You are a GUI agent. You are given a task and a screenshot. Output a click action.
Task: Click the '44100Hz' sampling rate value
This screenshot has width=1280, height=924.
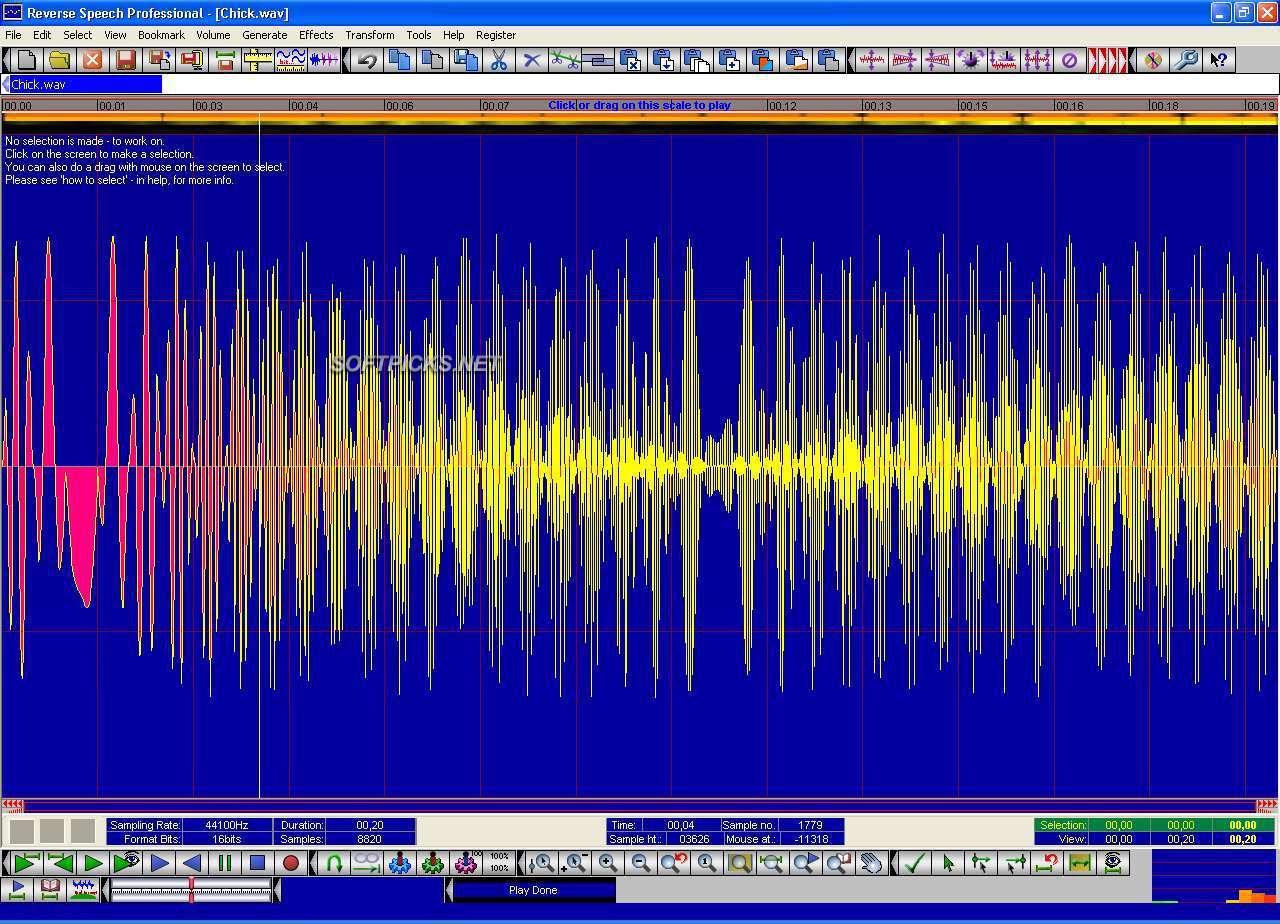point(226,825)
